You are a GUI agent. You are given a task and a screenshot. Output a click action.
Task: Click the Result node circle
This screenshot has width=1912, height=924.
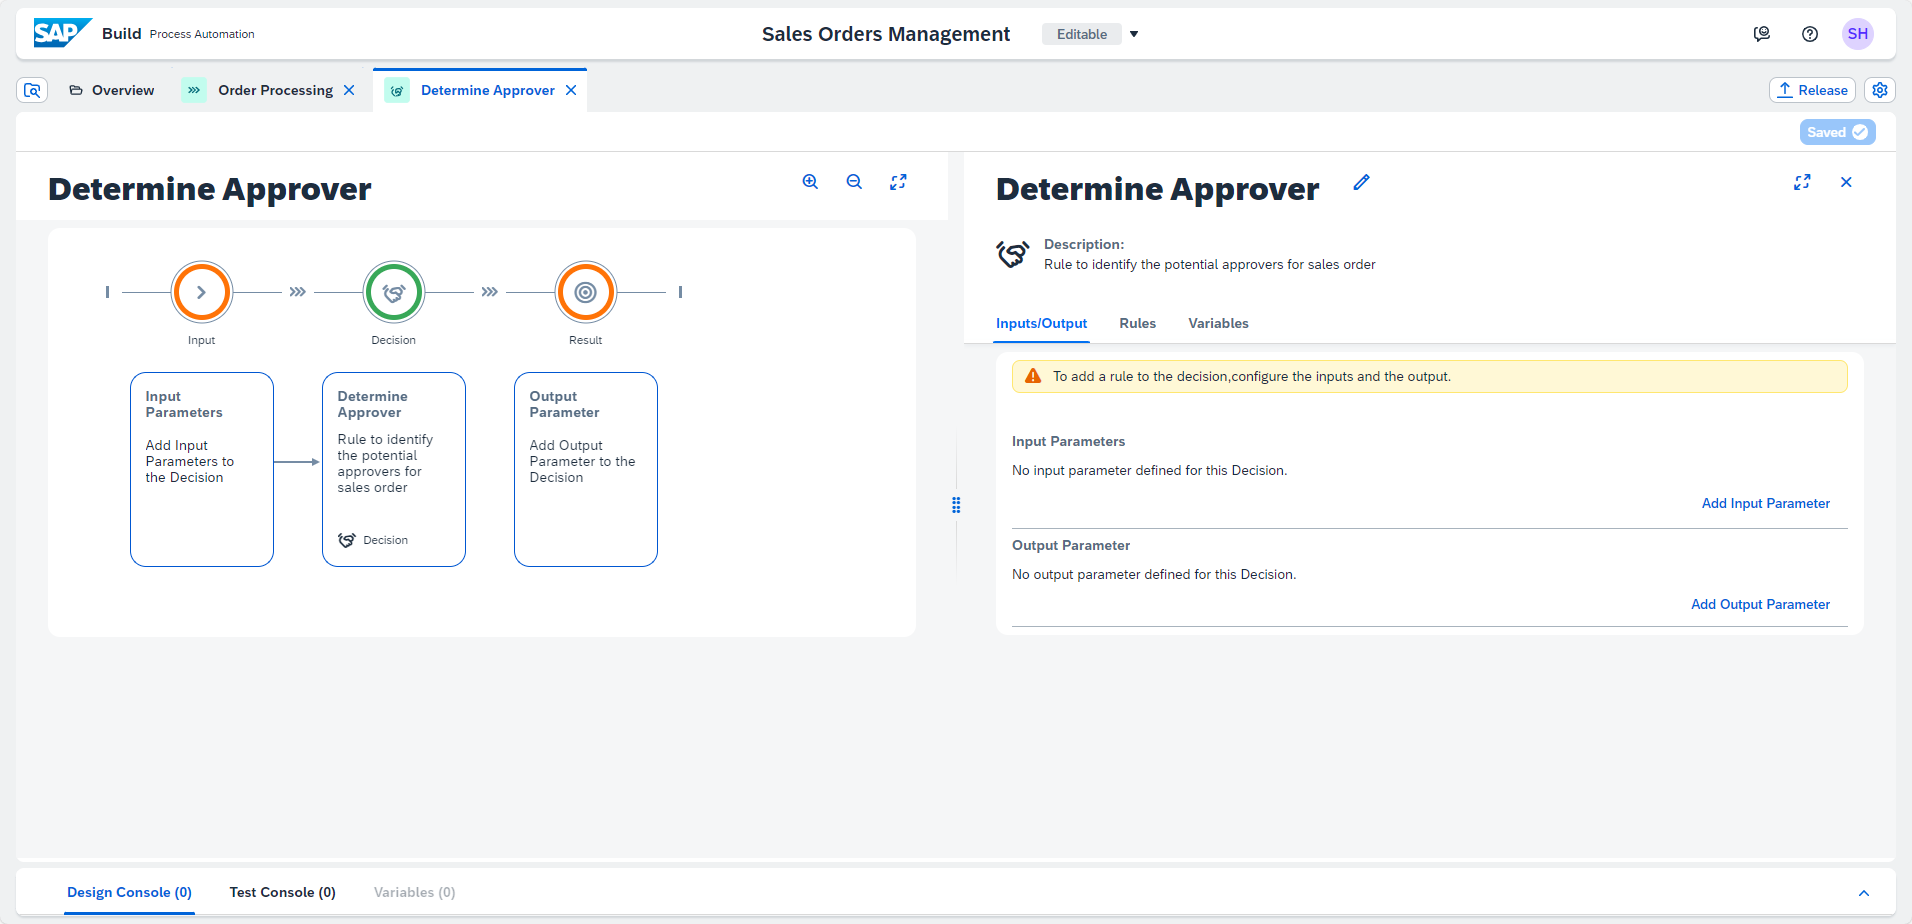point(586,292)
